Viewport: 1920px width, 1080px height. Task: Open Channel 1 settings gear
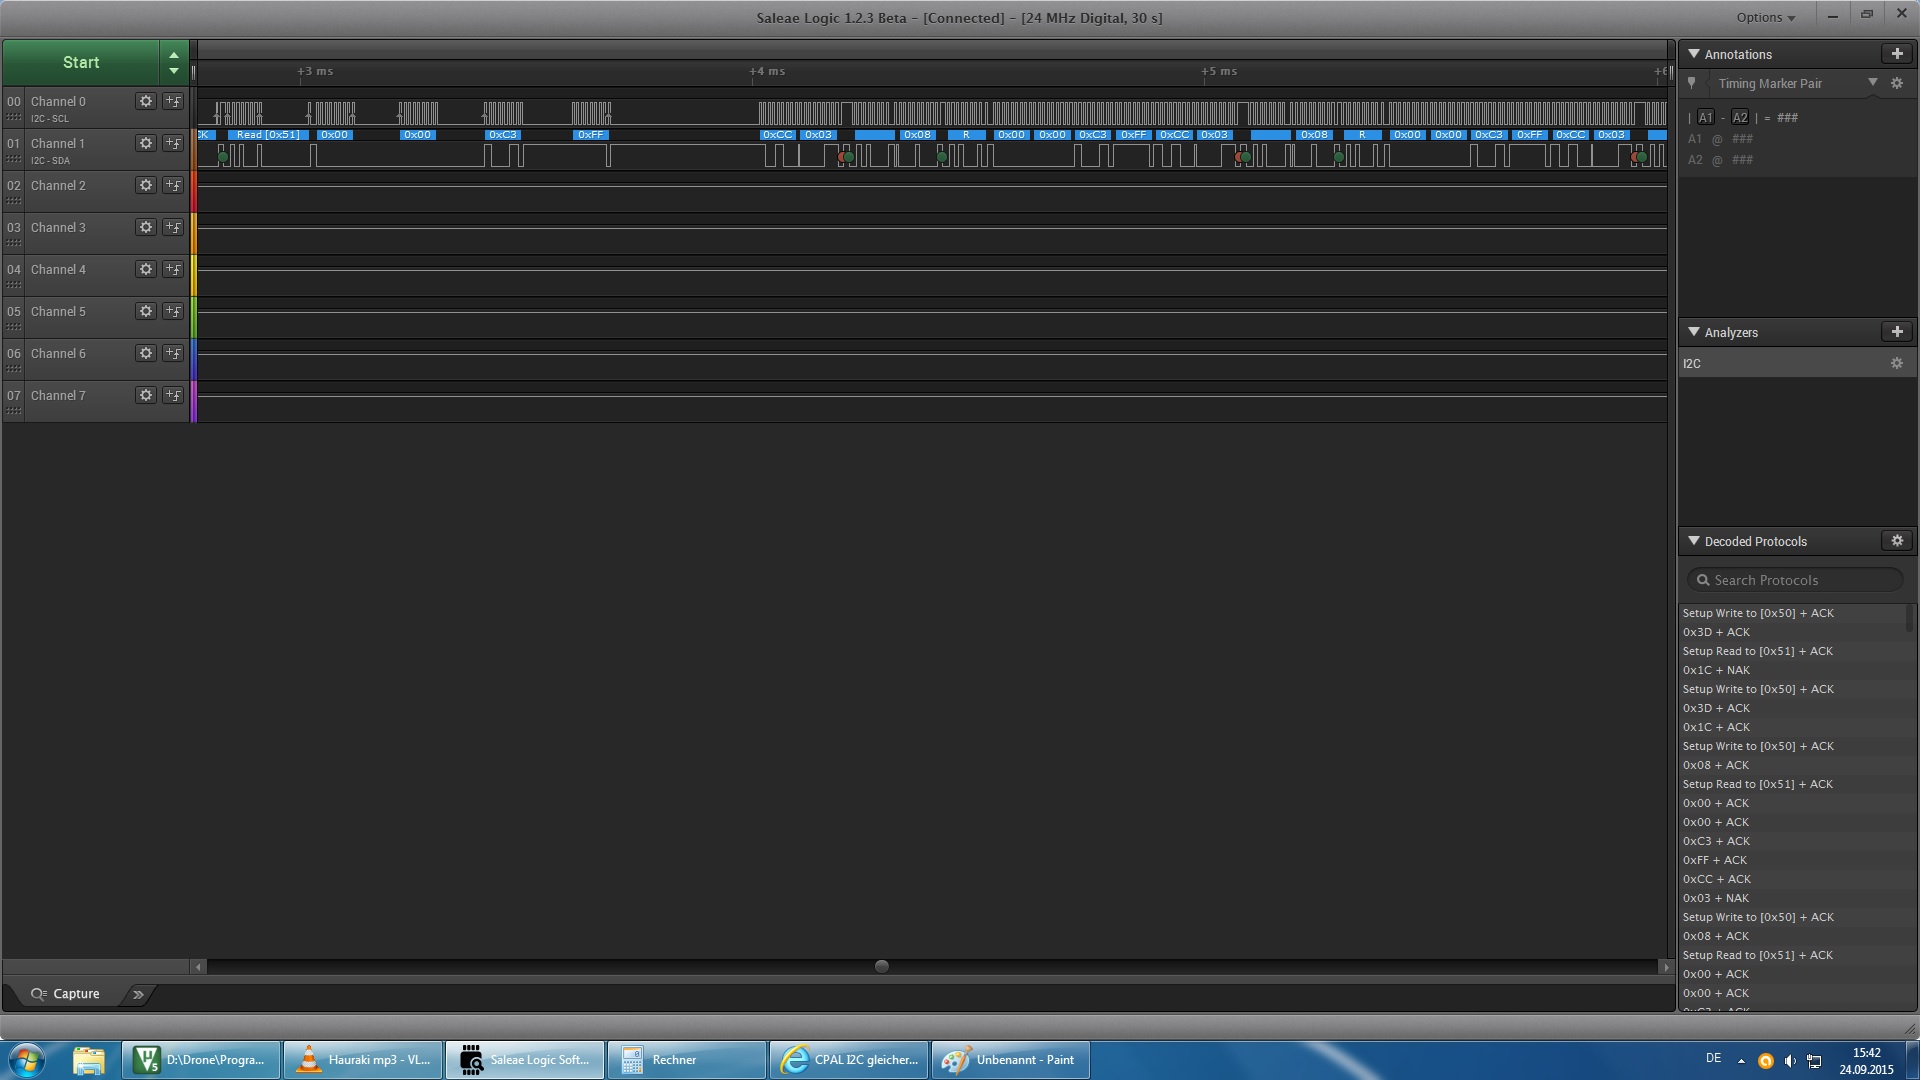[146, 143]
